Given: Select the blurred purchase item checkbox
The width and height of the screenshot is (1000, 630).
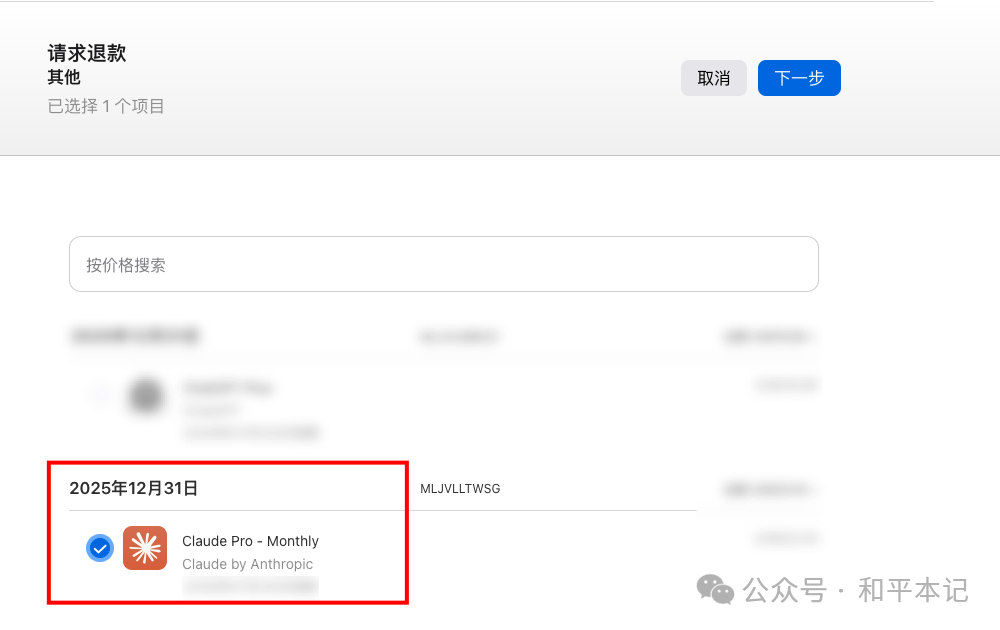Looking at the screenshot, I should click(100, 395).
